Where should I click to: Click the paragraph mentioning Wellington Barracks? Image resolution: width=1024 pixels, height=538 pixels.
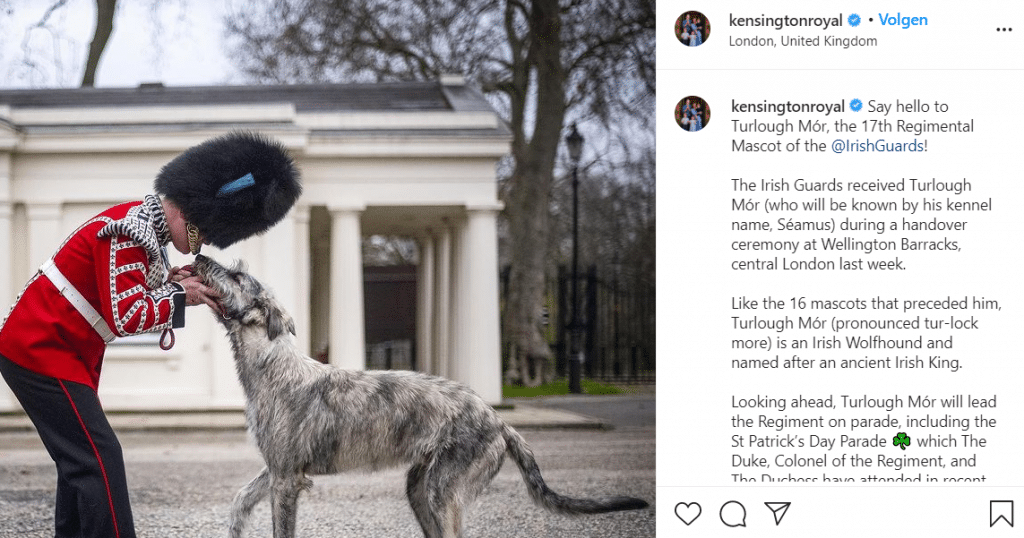click(x=861, y=225)
